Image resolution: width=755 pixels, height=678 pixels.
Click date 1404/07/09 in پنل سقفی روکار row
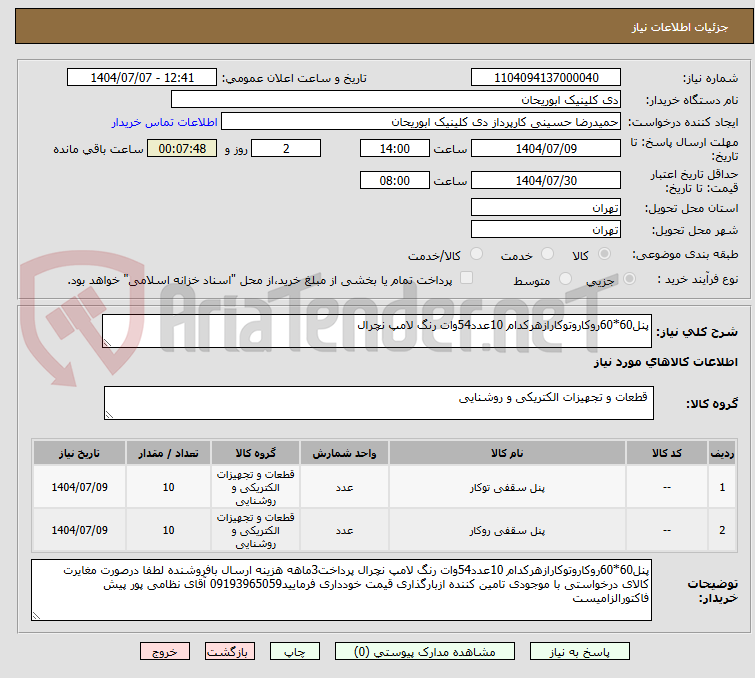pos(79,530)
